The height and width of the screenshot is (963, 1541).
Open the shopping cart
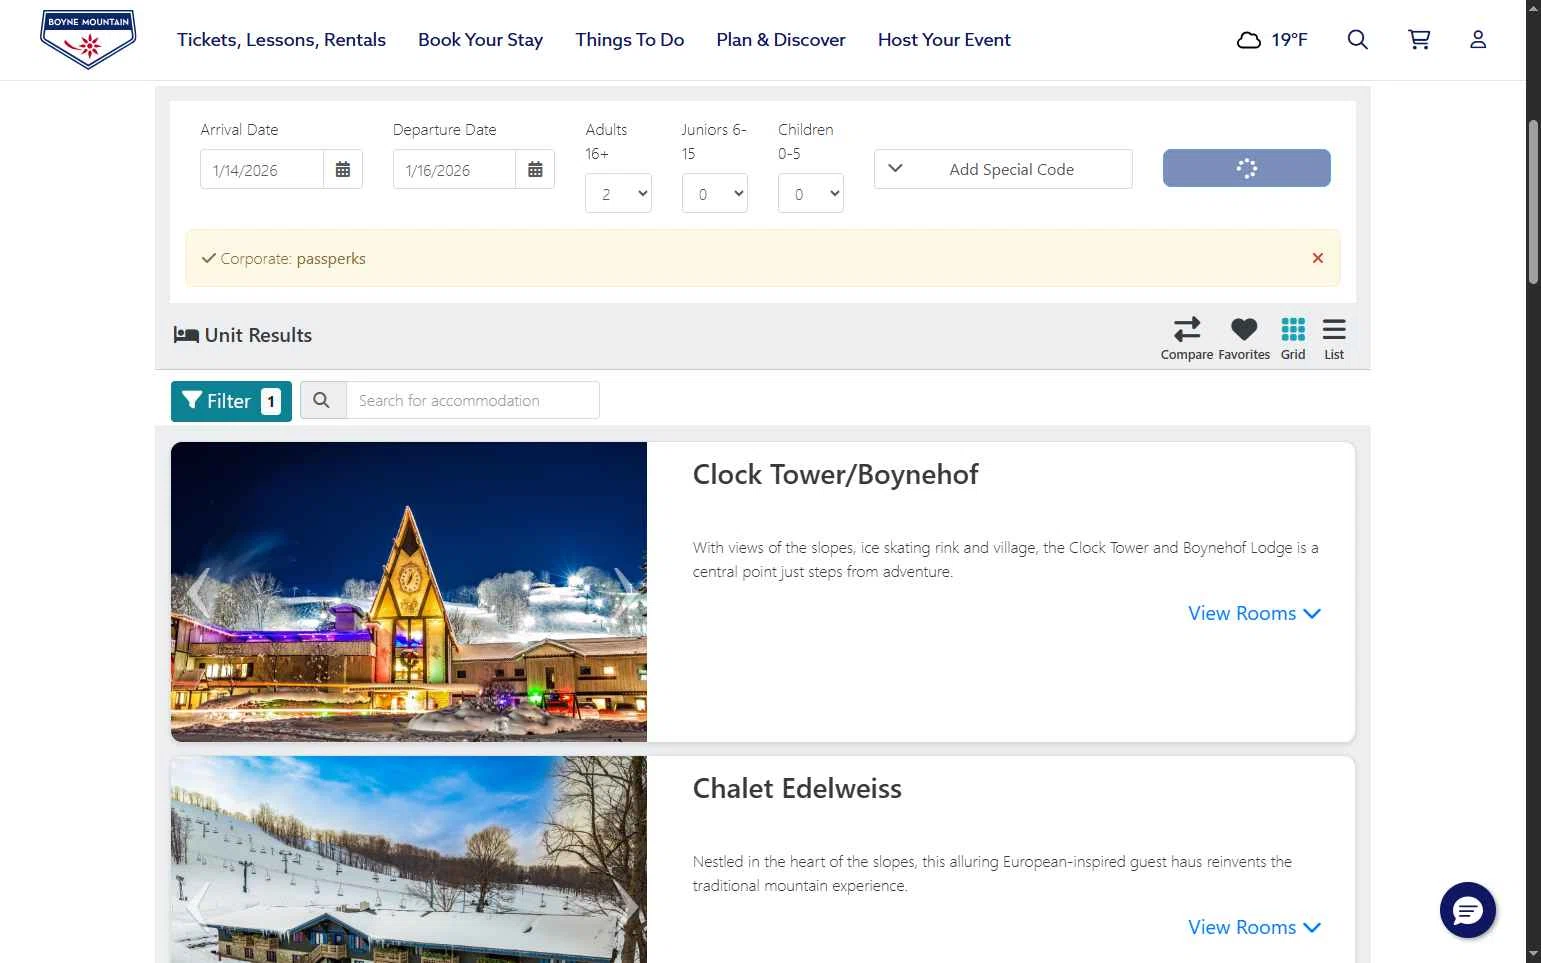tap(1419, 39)
